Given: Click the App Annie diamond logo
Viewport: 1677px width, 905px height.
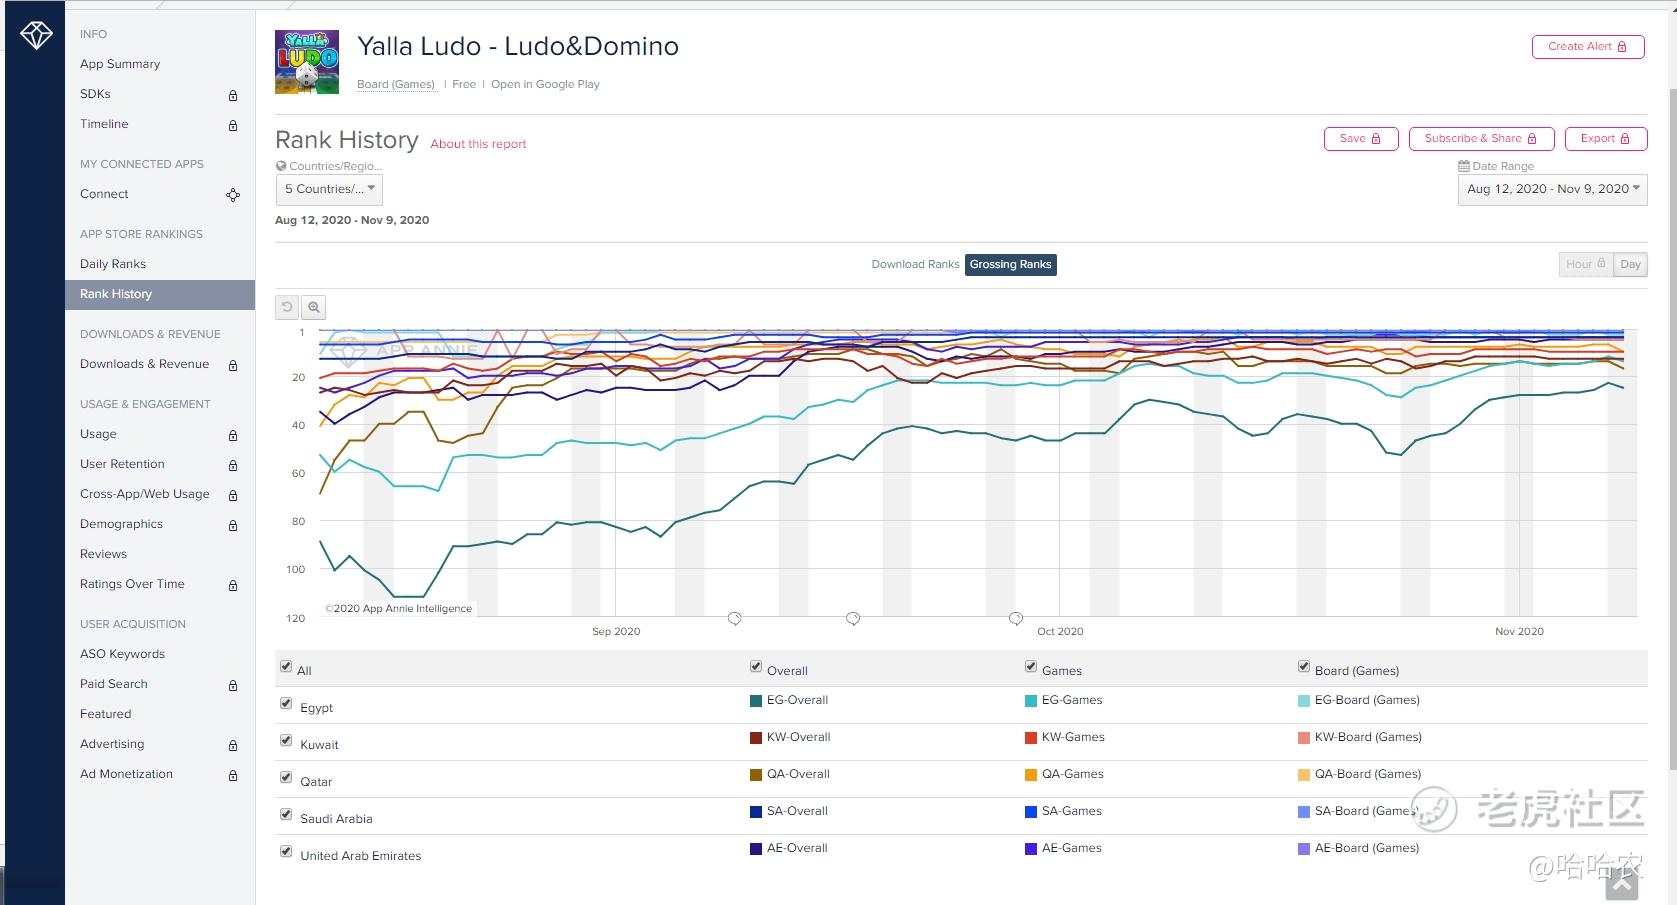Looking at the screenshot, I should tap(36, 36).
